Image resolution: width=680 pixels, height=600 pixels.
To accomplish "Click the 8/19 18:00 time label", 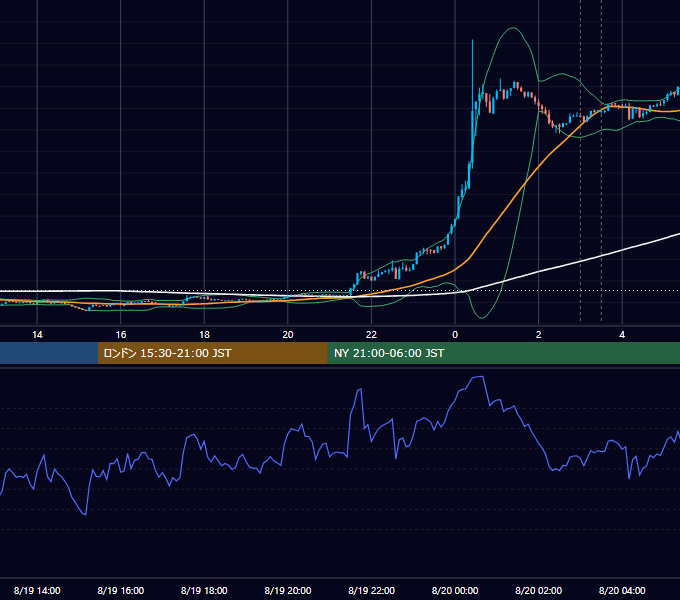I will click(x=204, y=590).
